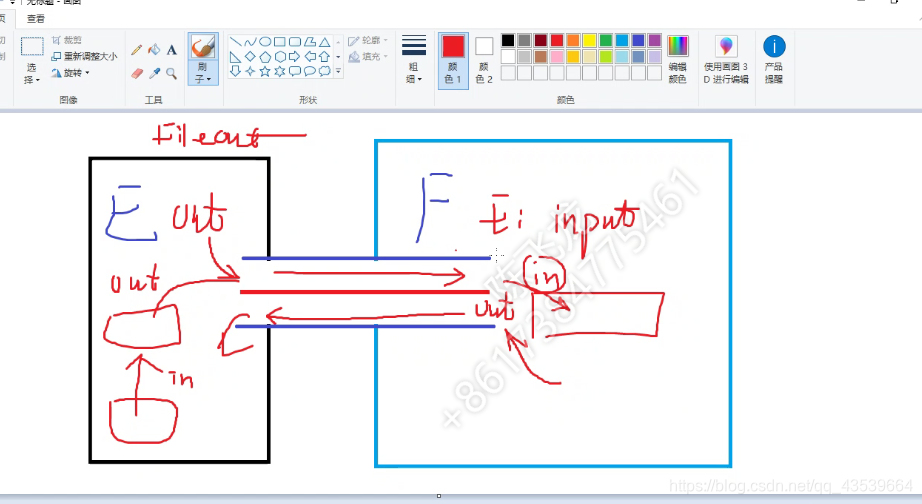
Task: Click the canvas bottom resize handle
Action: (439, 496)
